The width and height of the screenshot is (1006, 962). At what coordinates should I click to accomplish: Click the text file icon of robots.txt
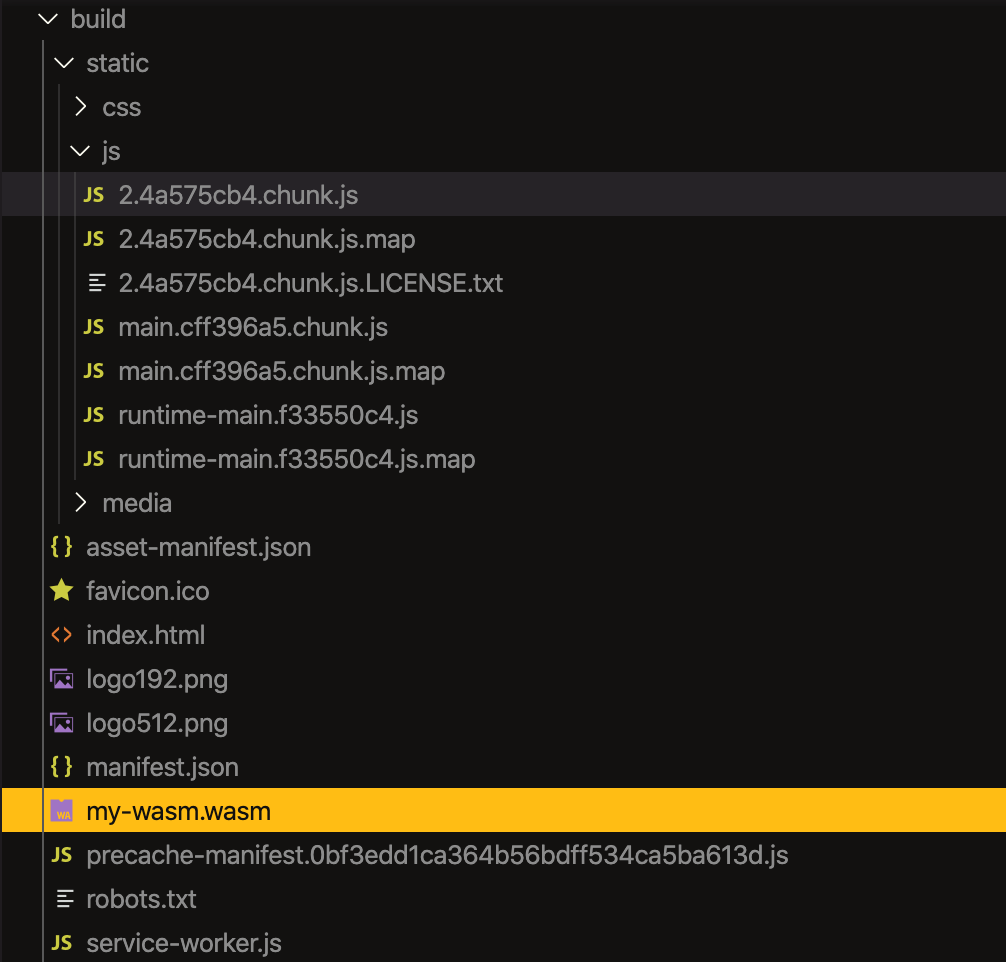(x=65, y=898)
